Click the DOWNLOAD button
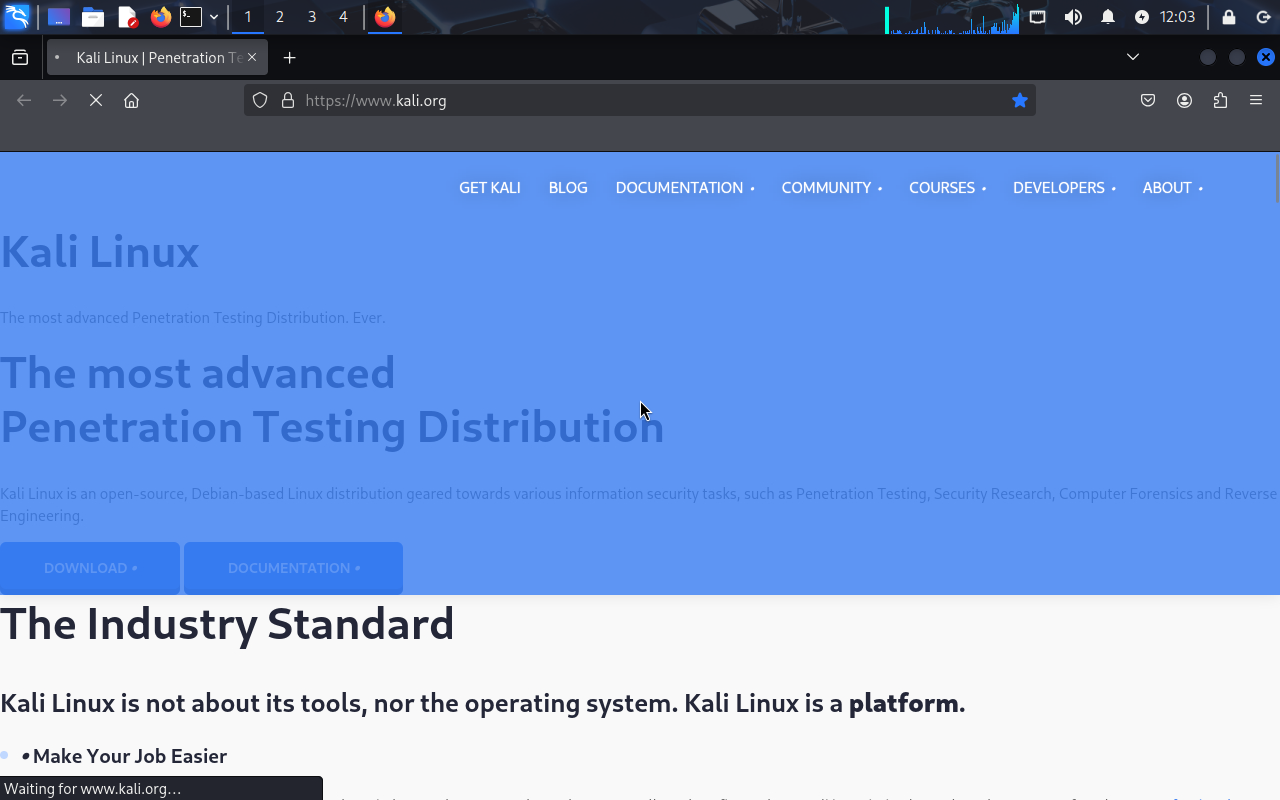The height and width of the screenshot is (800, 1280). tap(90, 568)
